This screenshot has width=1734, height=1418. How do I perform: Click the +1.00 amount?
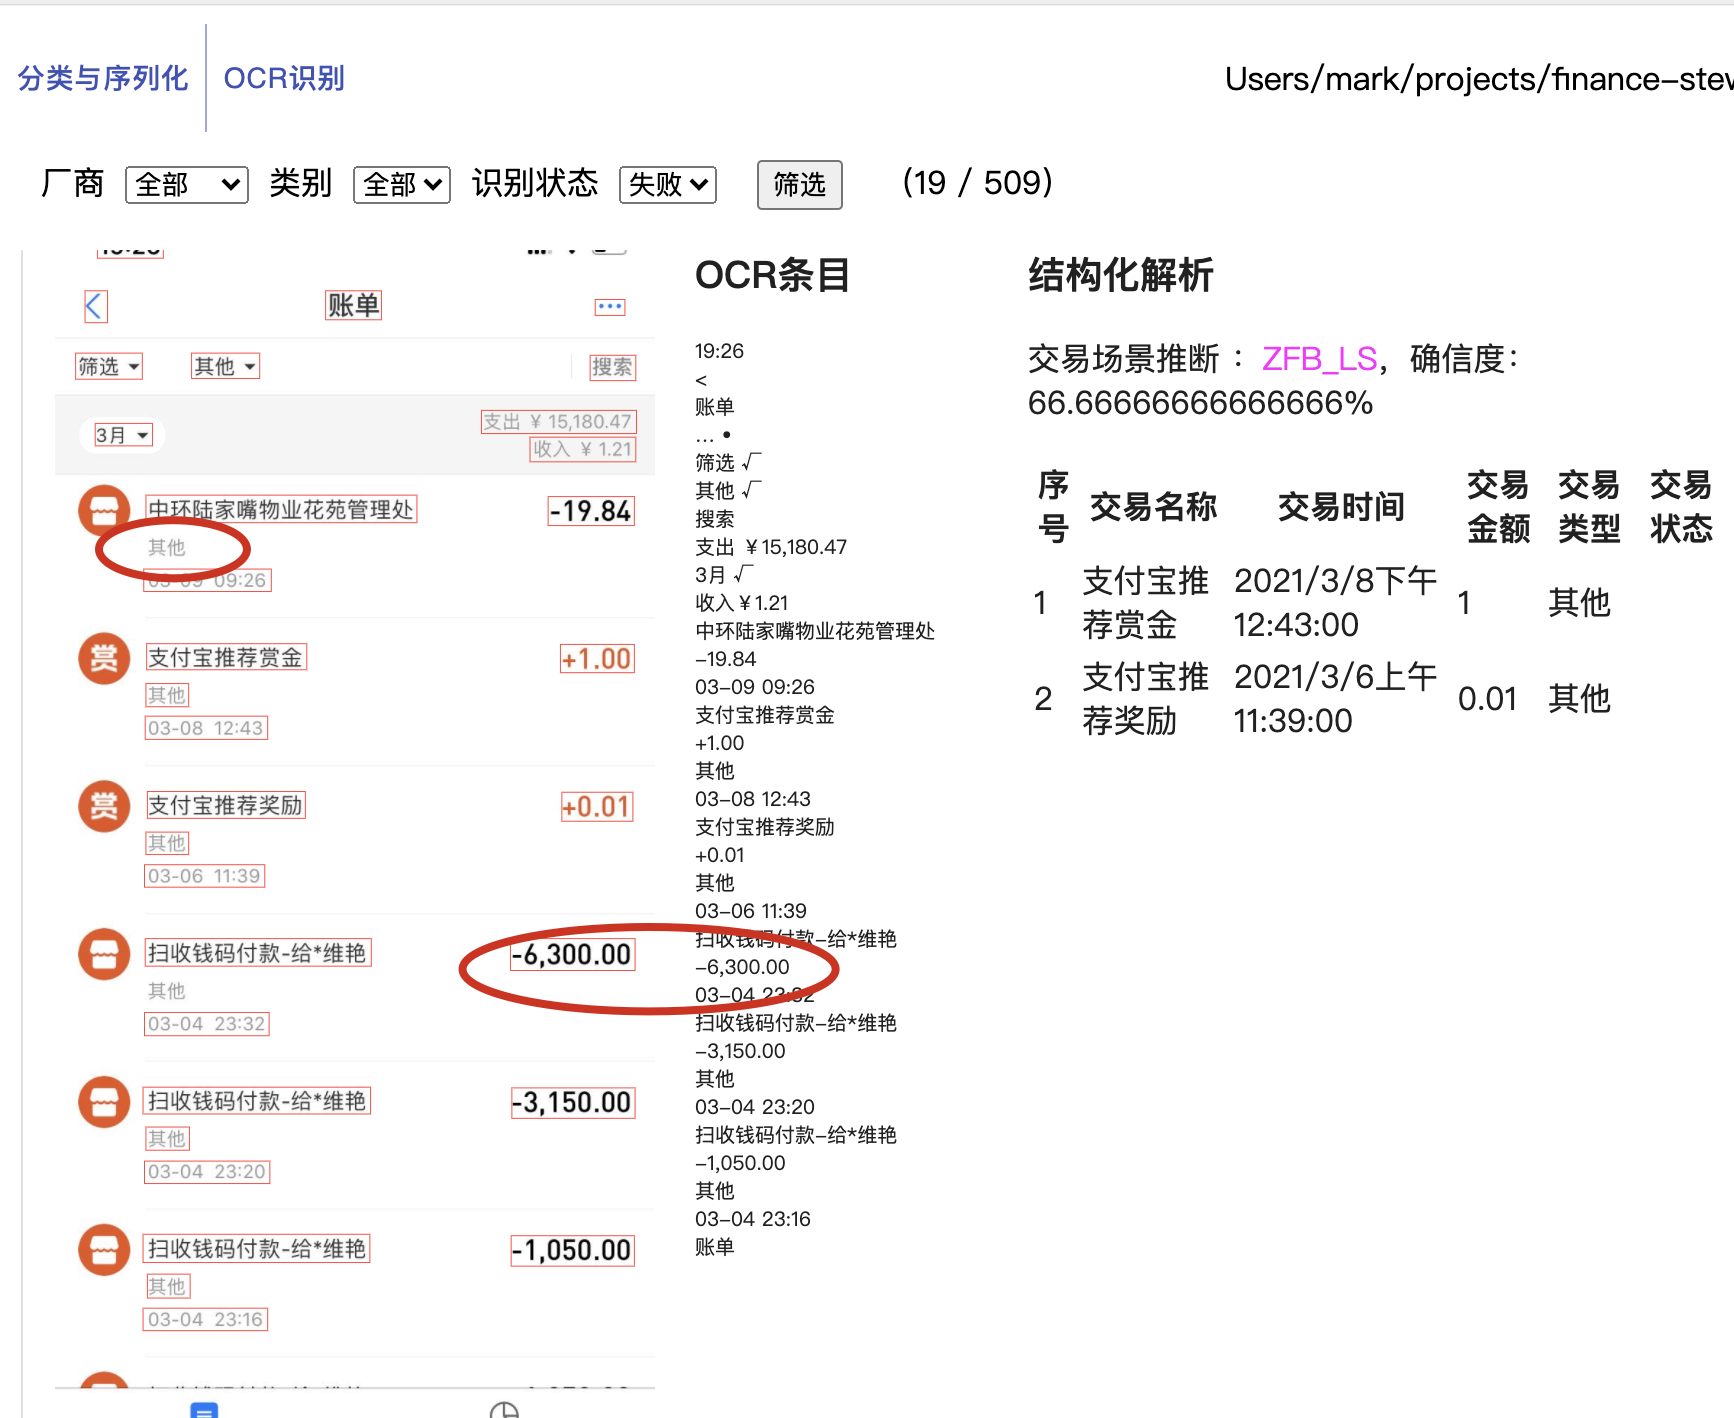click(x=597, y=659)
